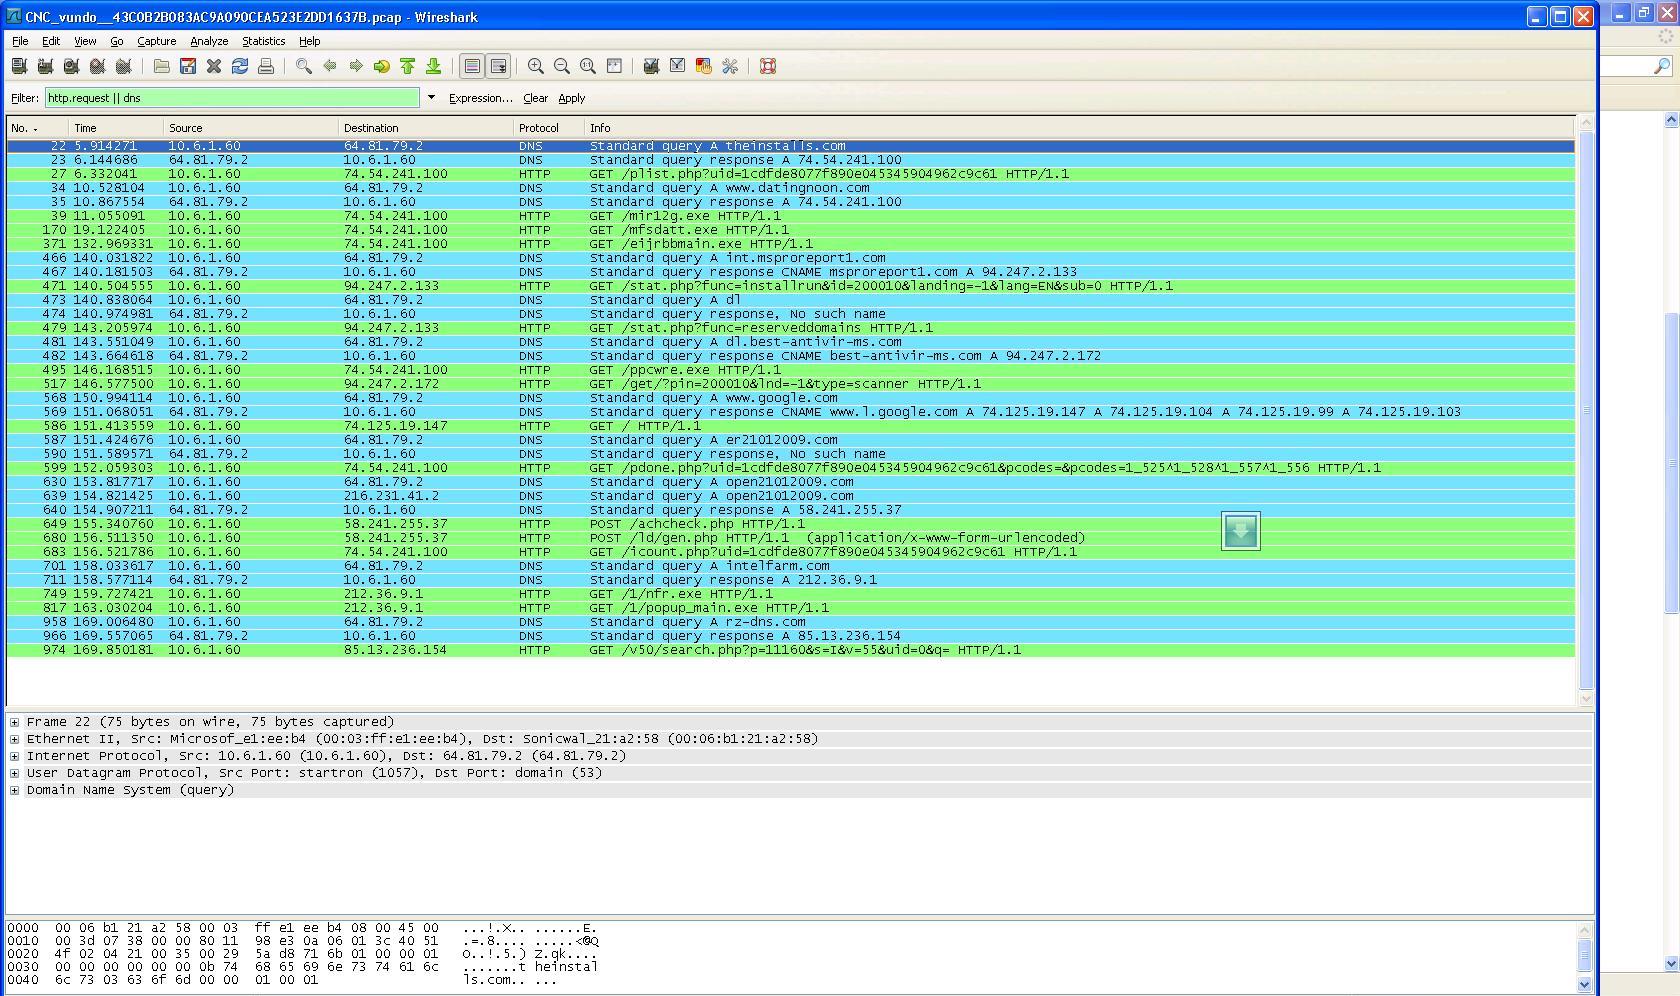The image size is (1680, 996).
Task: Zoom in on packet text
Action: coord(535,66)
